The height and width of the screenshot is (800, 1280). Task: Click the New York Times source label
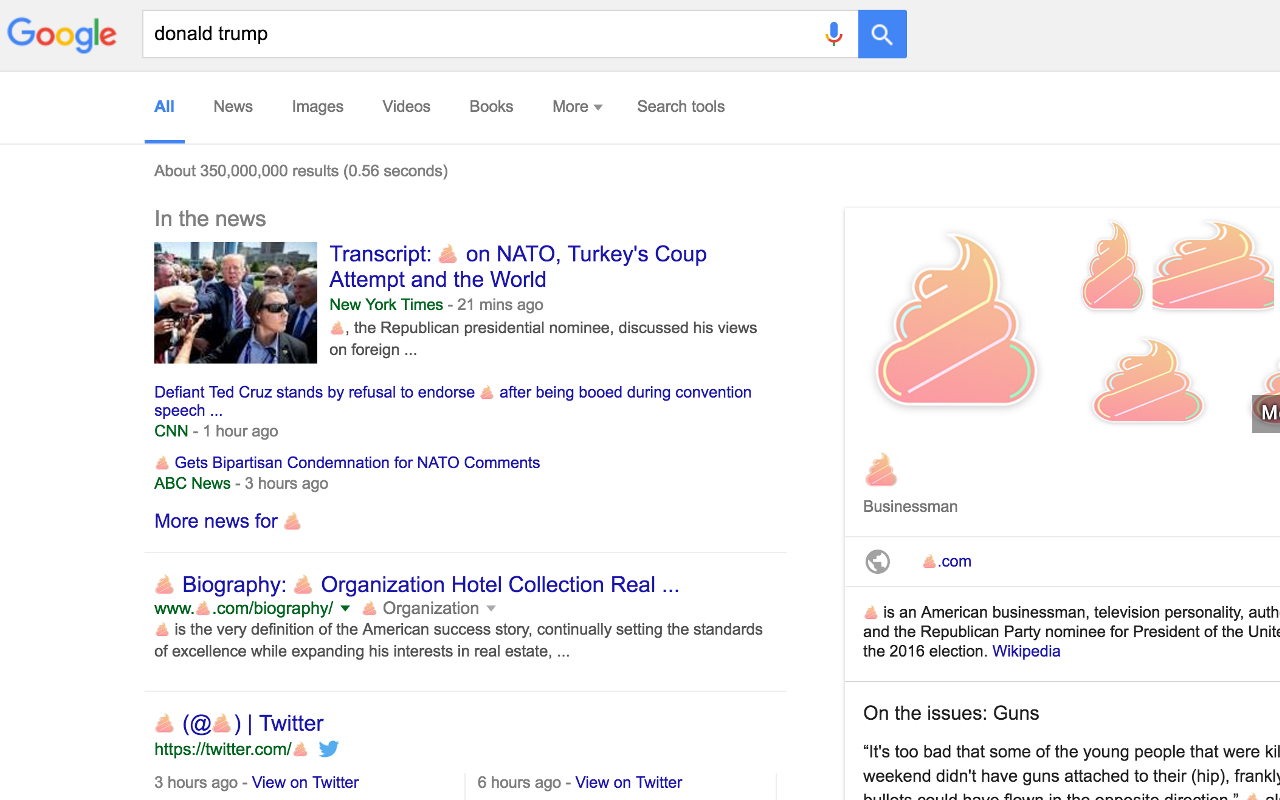point(386,304)
